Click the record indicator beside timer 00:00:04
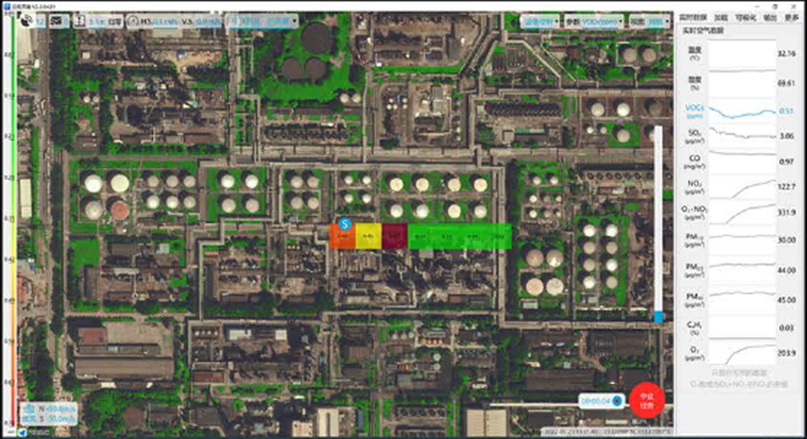 tap(617, 401)
